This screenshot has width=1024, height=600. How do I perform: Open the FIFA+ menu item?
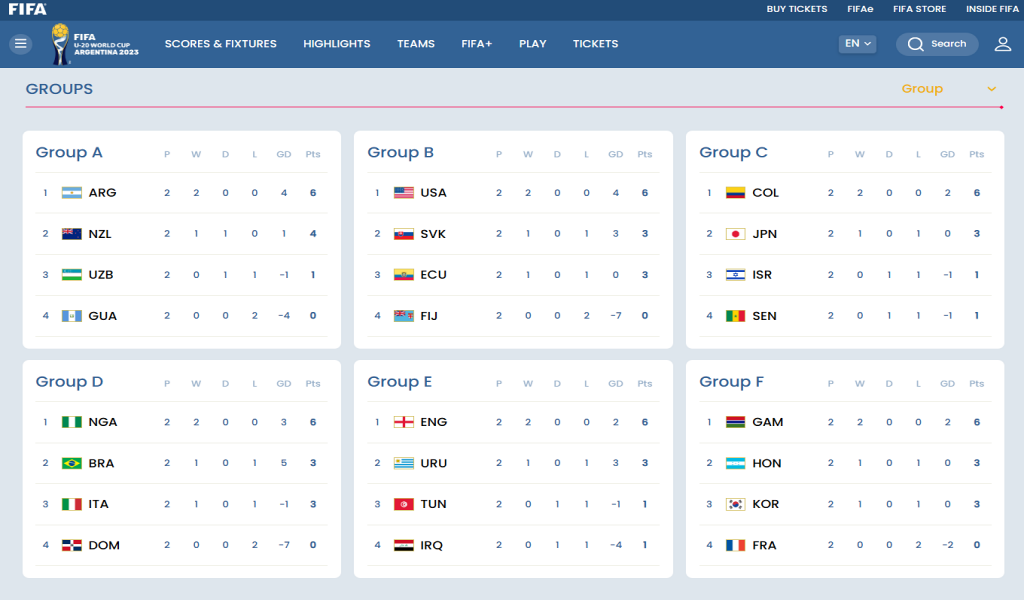click(477, 44)
